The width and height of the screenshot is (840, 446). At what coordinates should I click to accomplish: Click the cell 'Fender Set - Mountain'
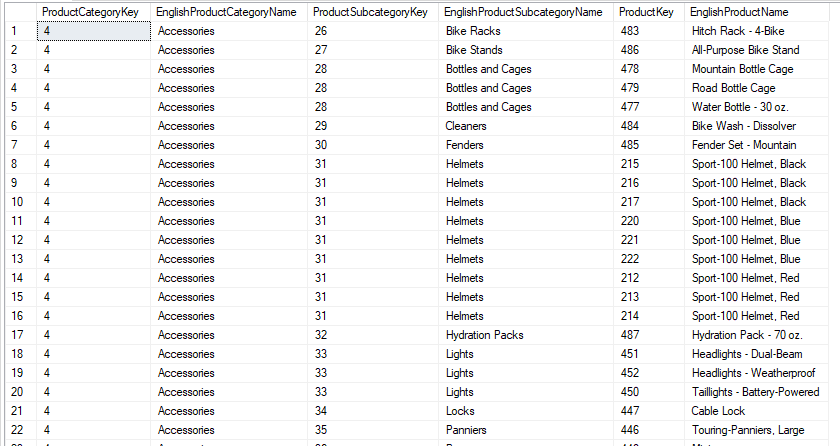(x=756, y=145)
